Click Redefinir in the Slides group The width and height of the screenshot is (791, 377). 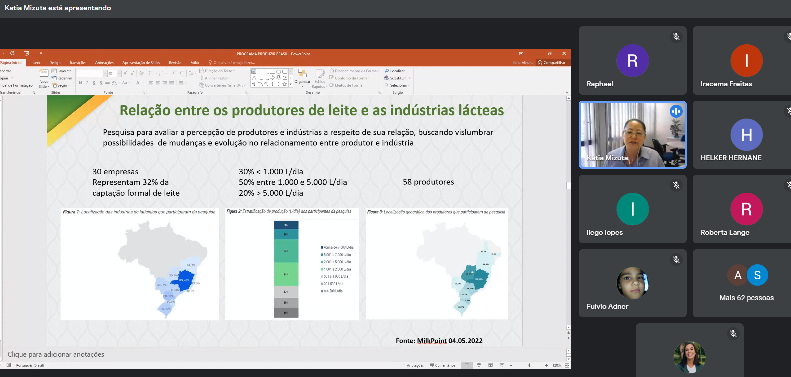pos(62,78)
